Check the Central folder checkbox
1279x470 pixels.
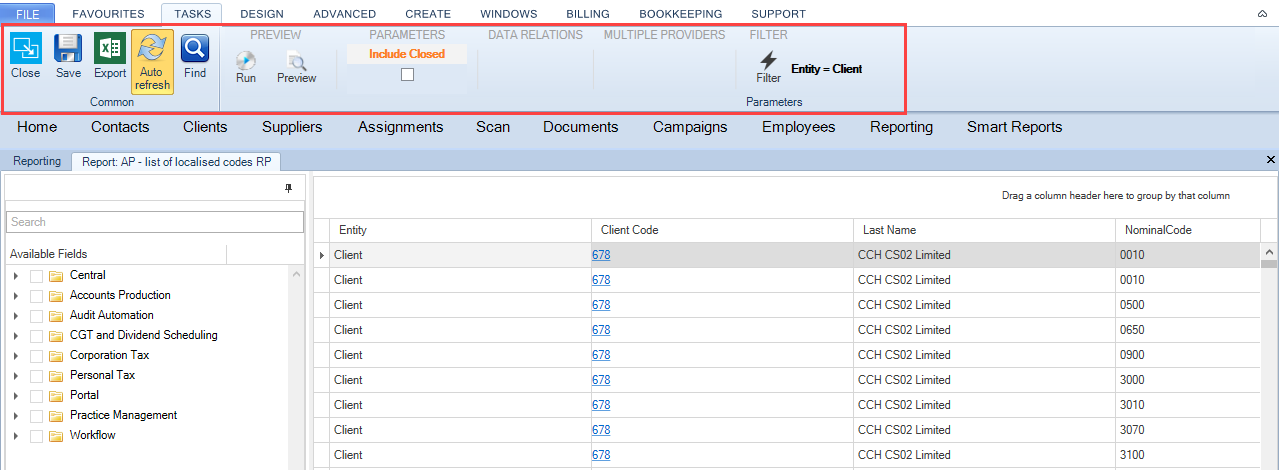[36, 276]
